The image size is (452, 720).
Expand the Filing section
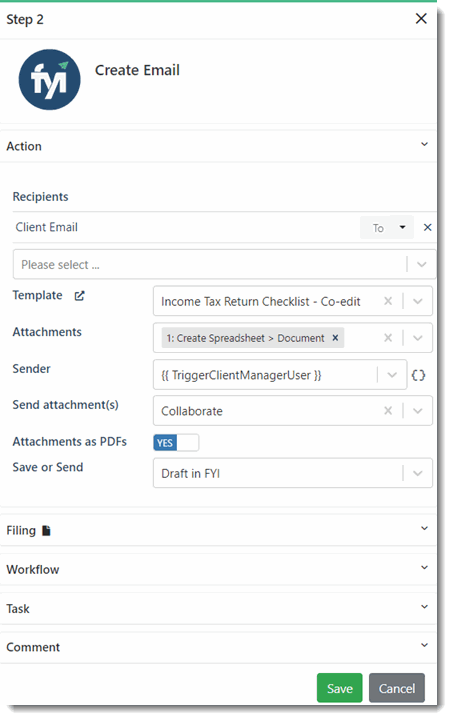(218, 530)
